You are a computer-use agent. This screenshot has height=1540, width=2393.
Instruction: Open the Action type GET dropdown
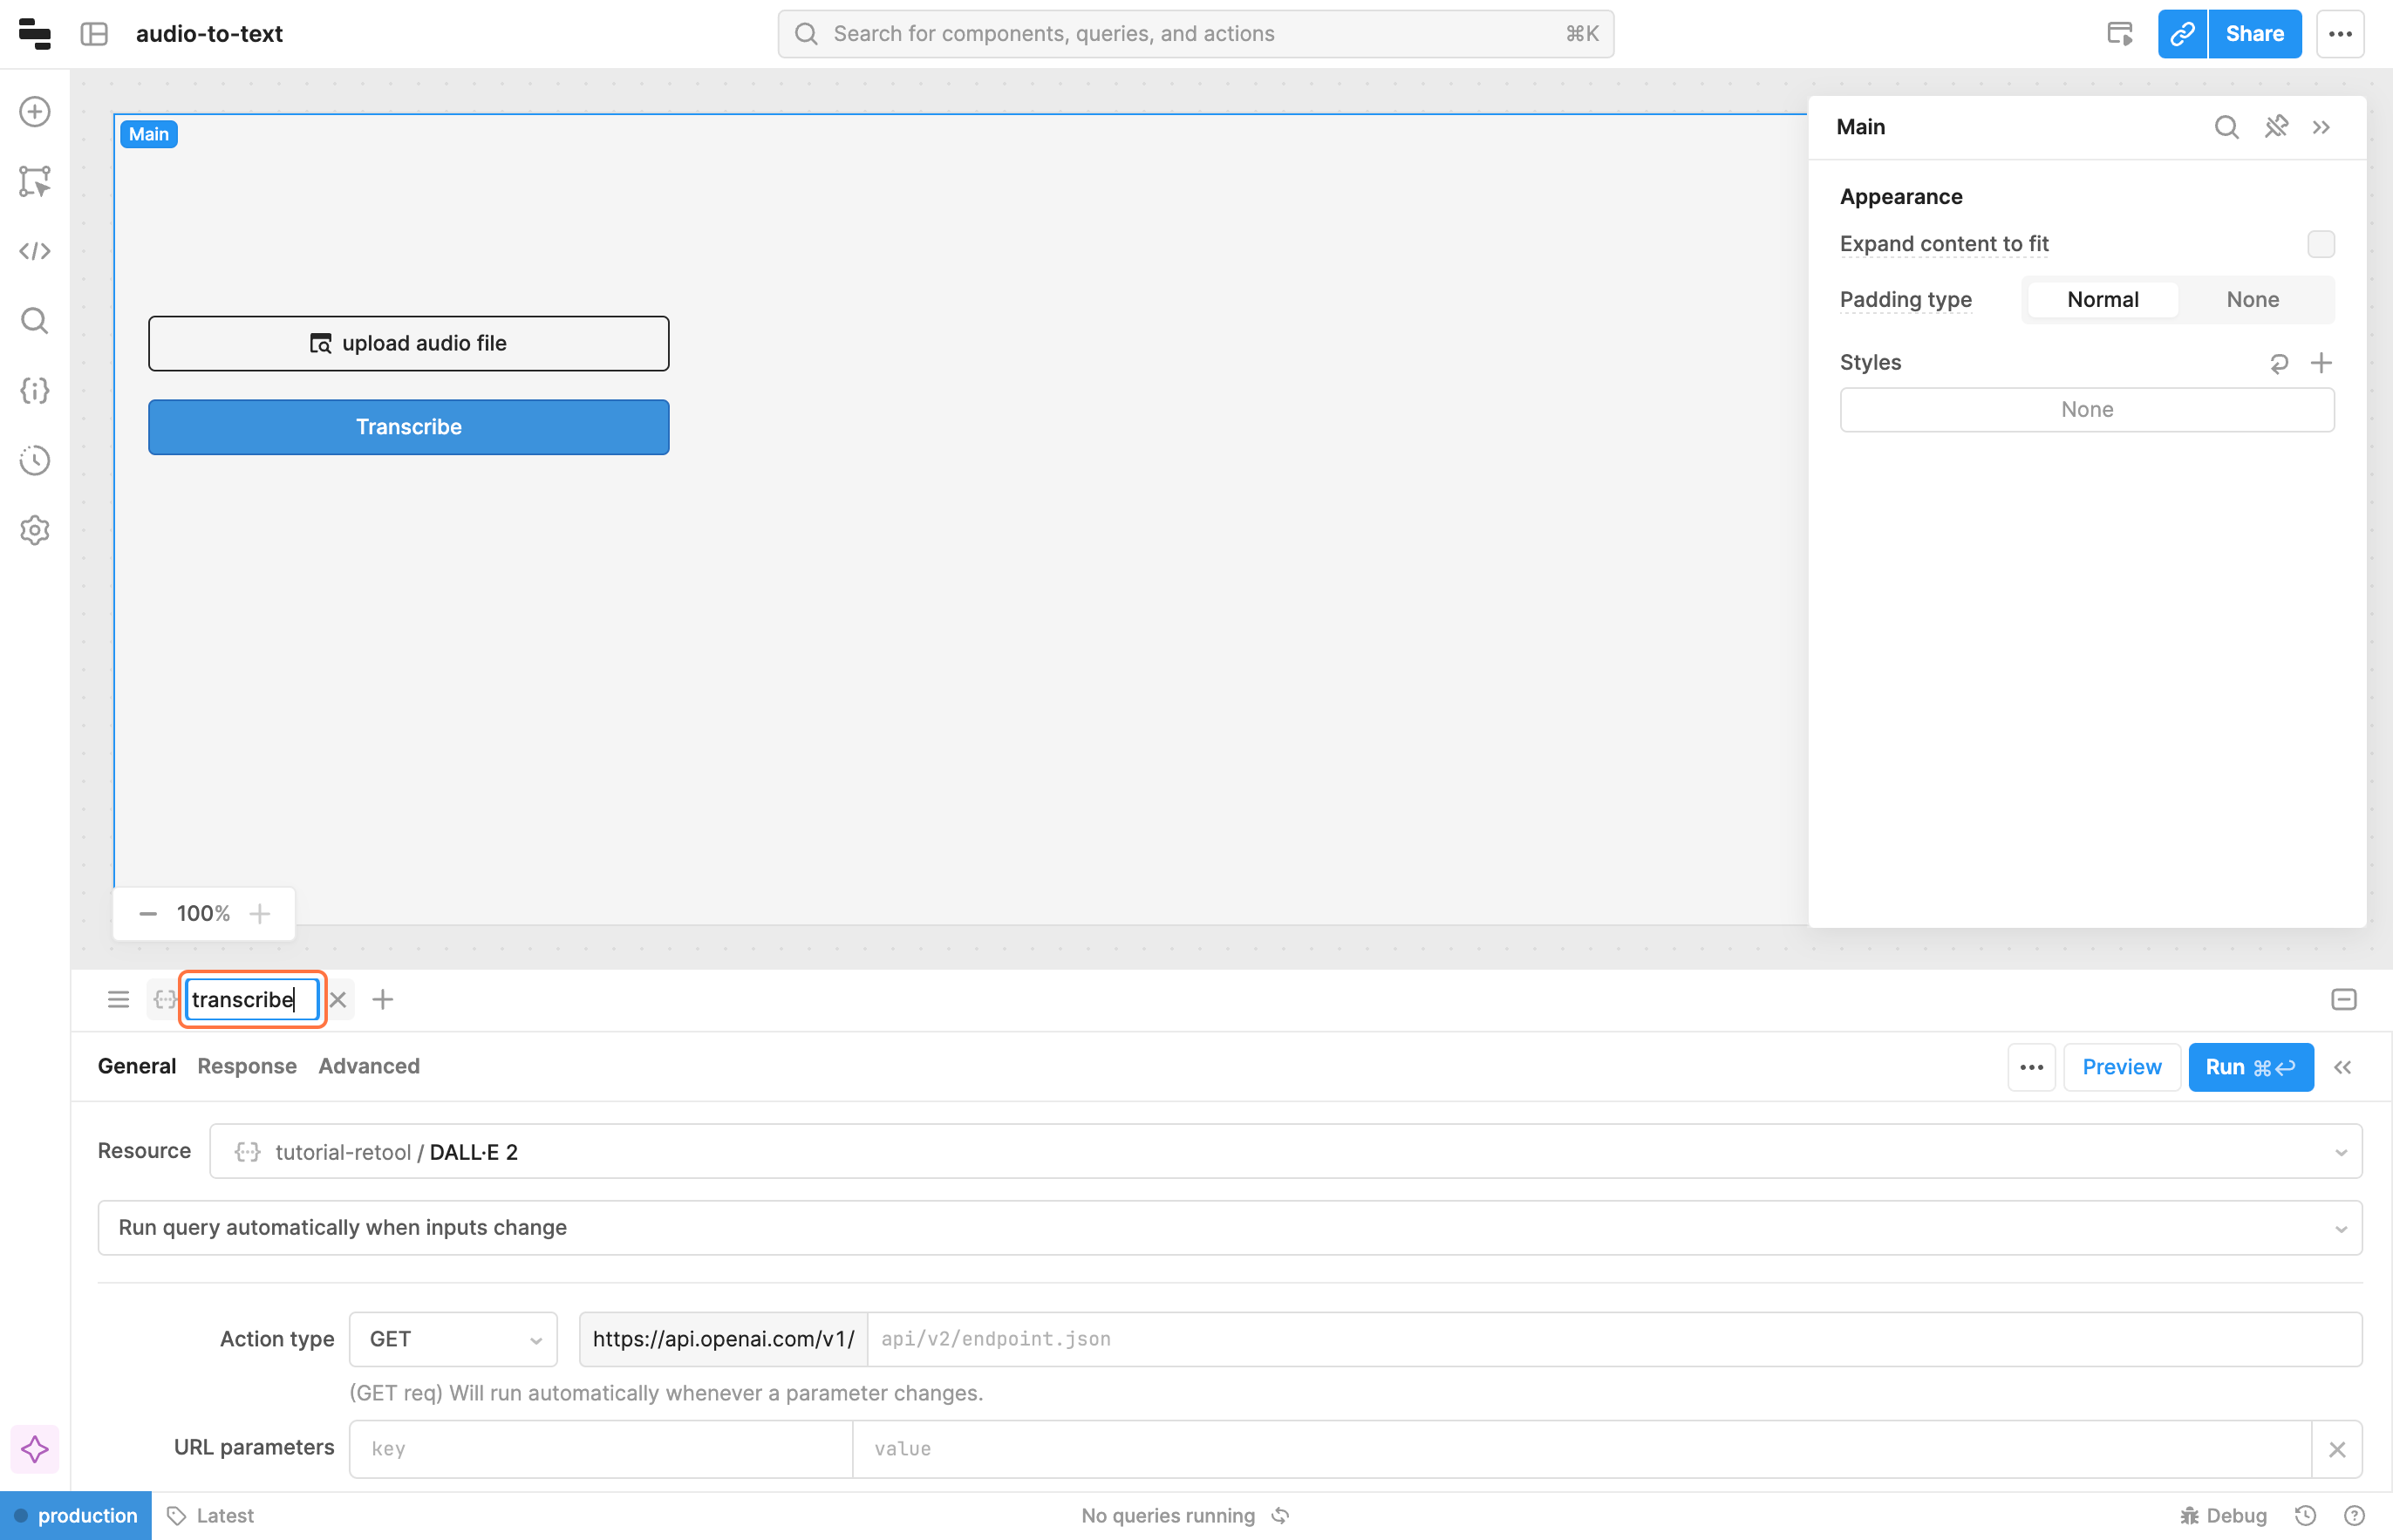click(453, 1339)
